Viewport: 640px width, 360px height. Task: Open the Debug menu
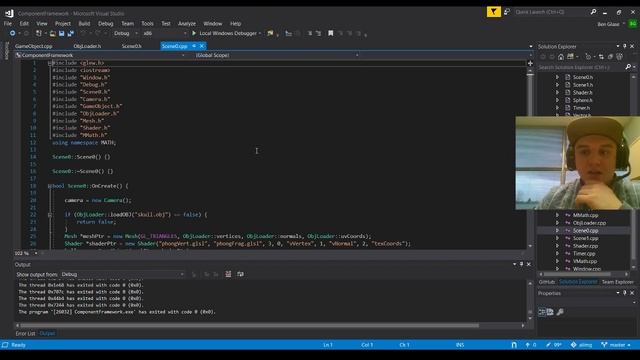point(105,24)
